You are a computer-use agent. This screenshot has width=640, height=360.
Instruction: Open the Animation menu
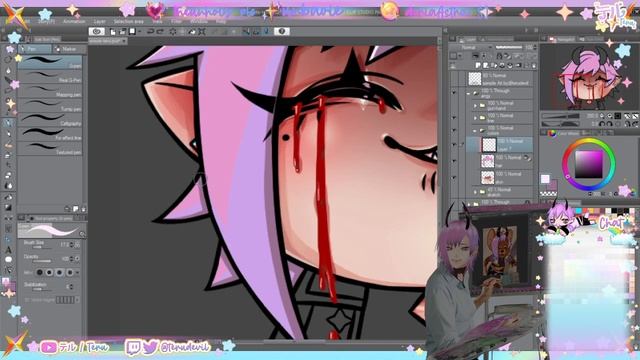coord(74,21)
